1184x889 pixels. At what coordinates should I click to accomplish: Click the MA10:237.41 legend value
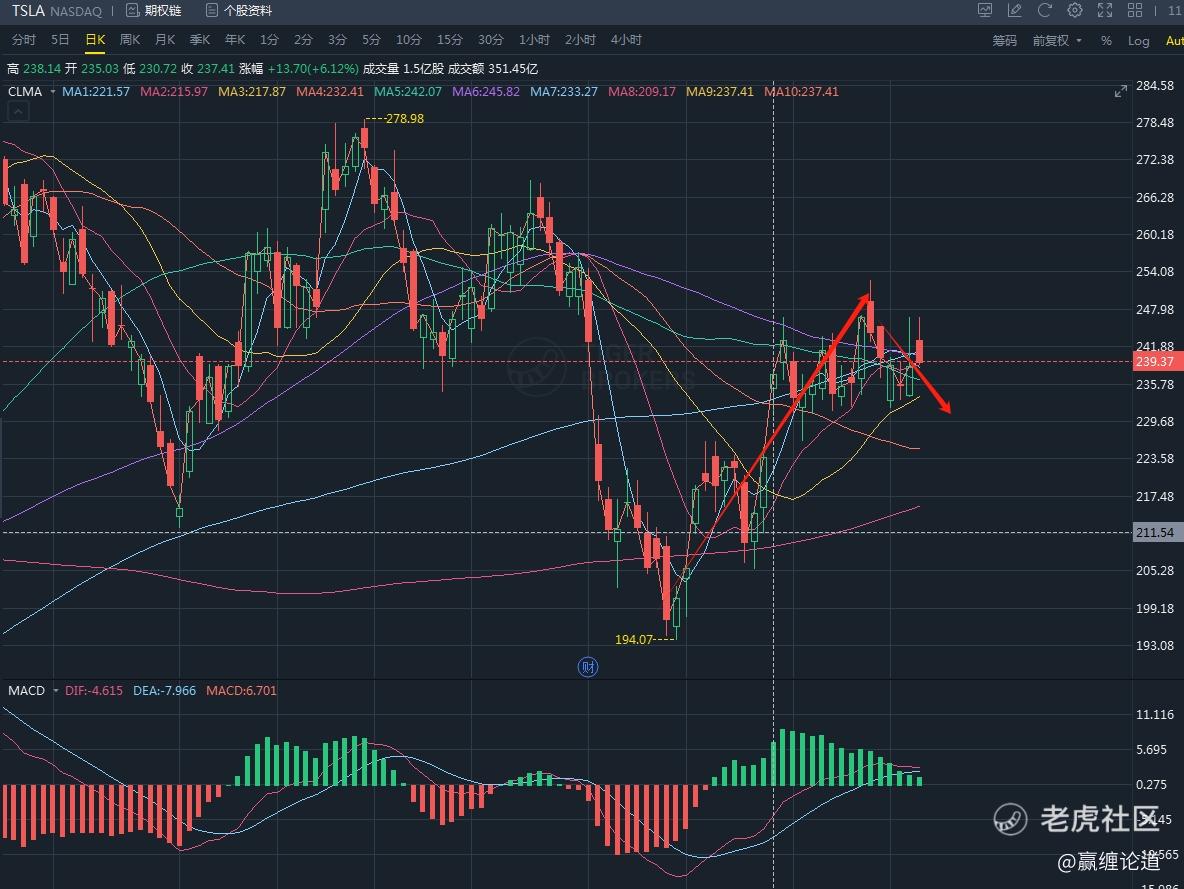(x=801, y=91)
